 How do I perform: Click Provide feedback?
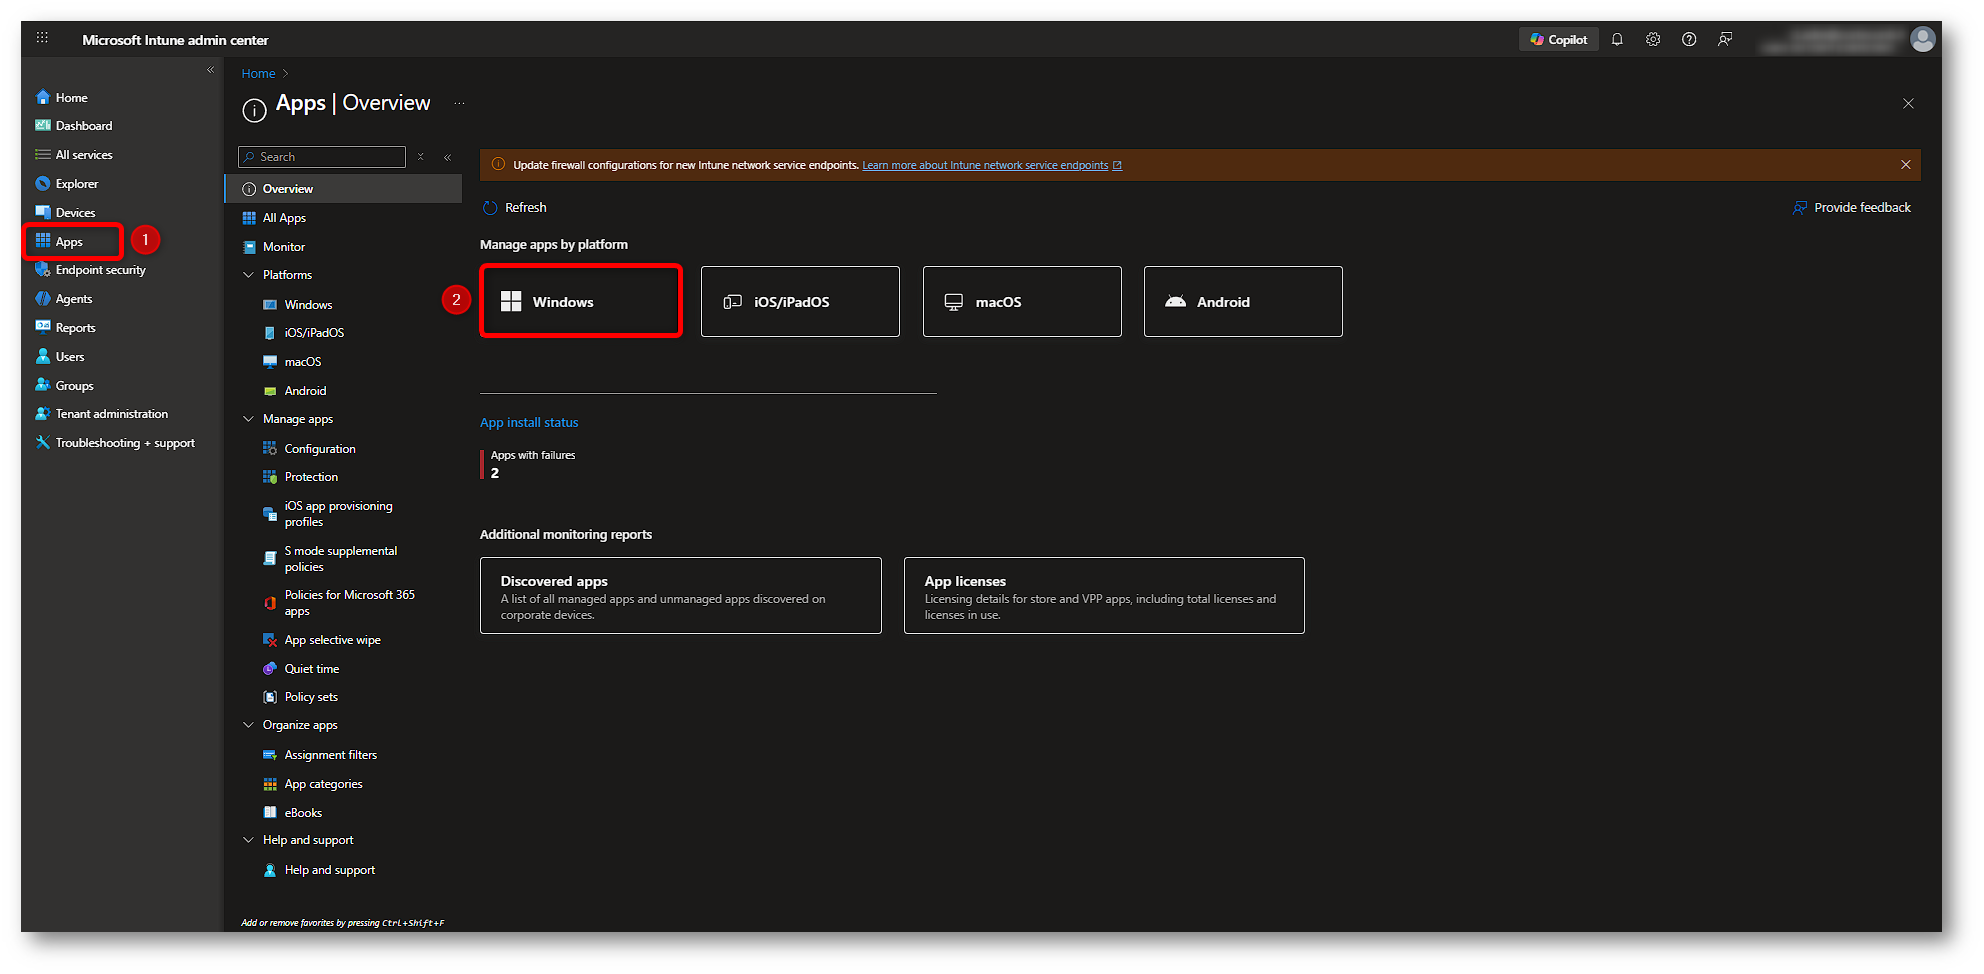(x=1851, y=208)
